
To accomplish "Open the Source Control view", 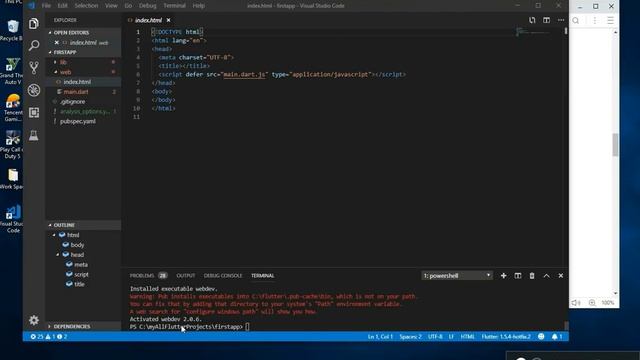I will (x=34, y=67).
